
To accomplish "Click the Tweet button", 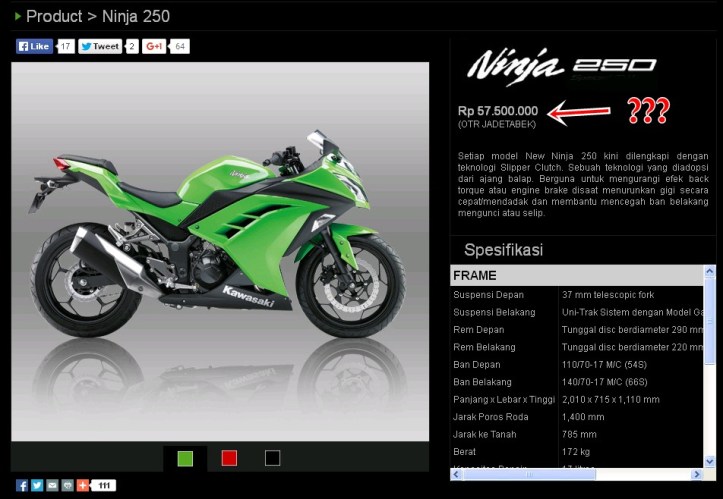I will pos(100,46).
